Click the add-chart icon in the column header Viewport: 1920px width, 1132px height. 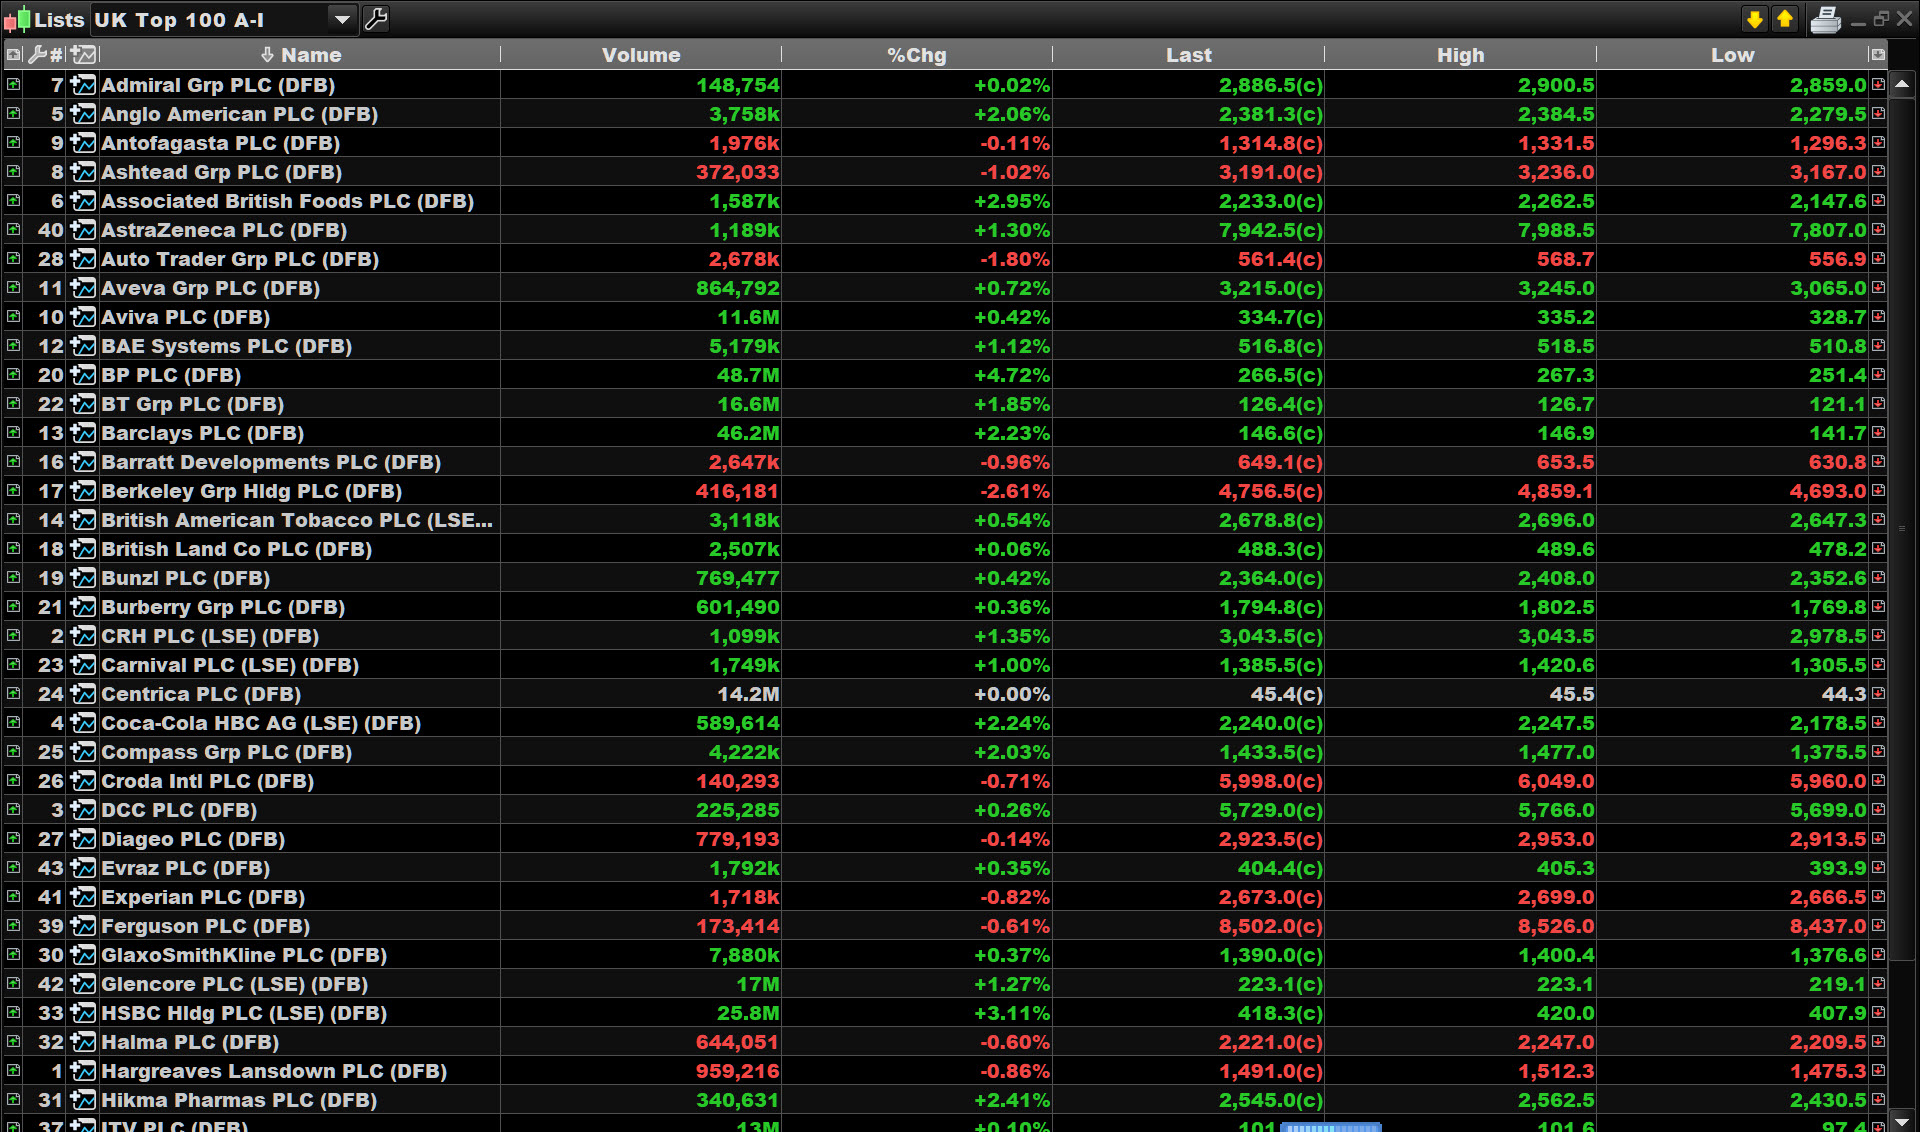84,55
